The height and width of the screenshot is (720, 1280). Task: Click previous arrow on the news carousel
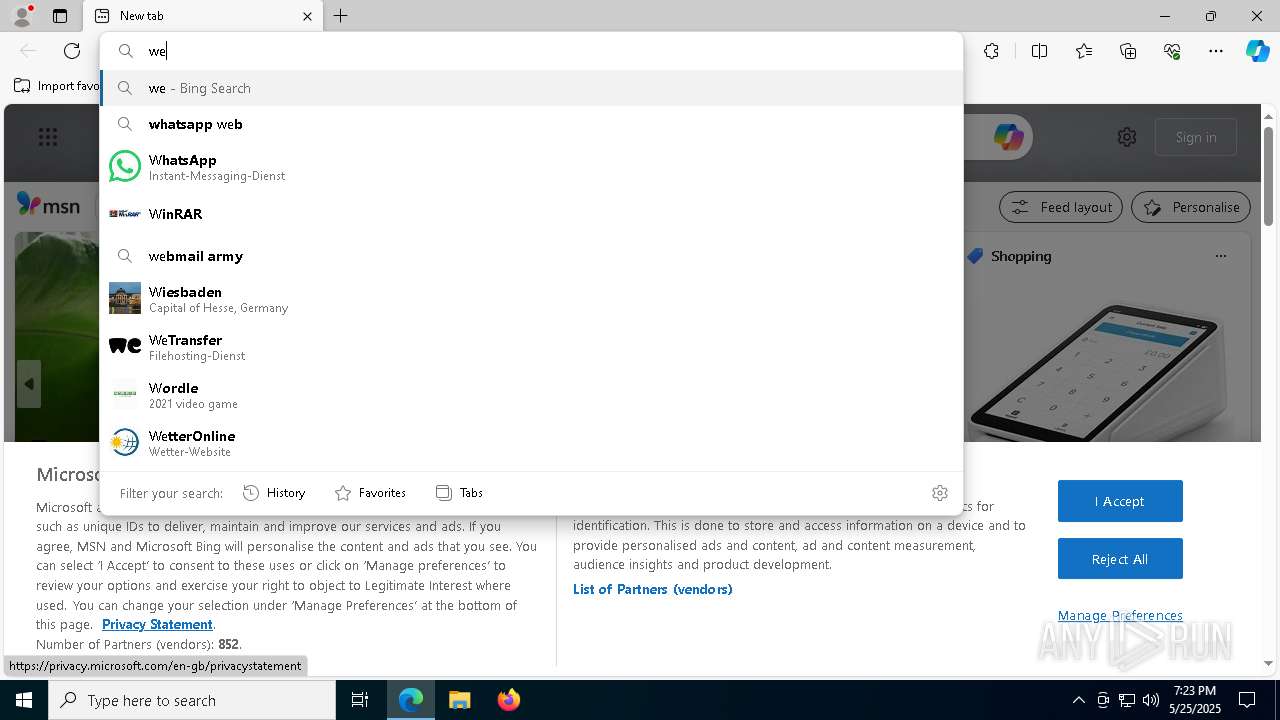pos(29,384)
